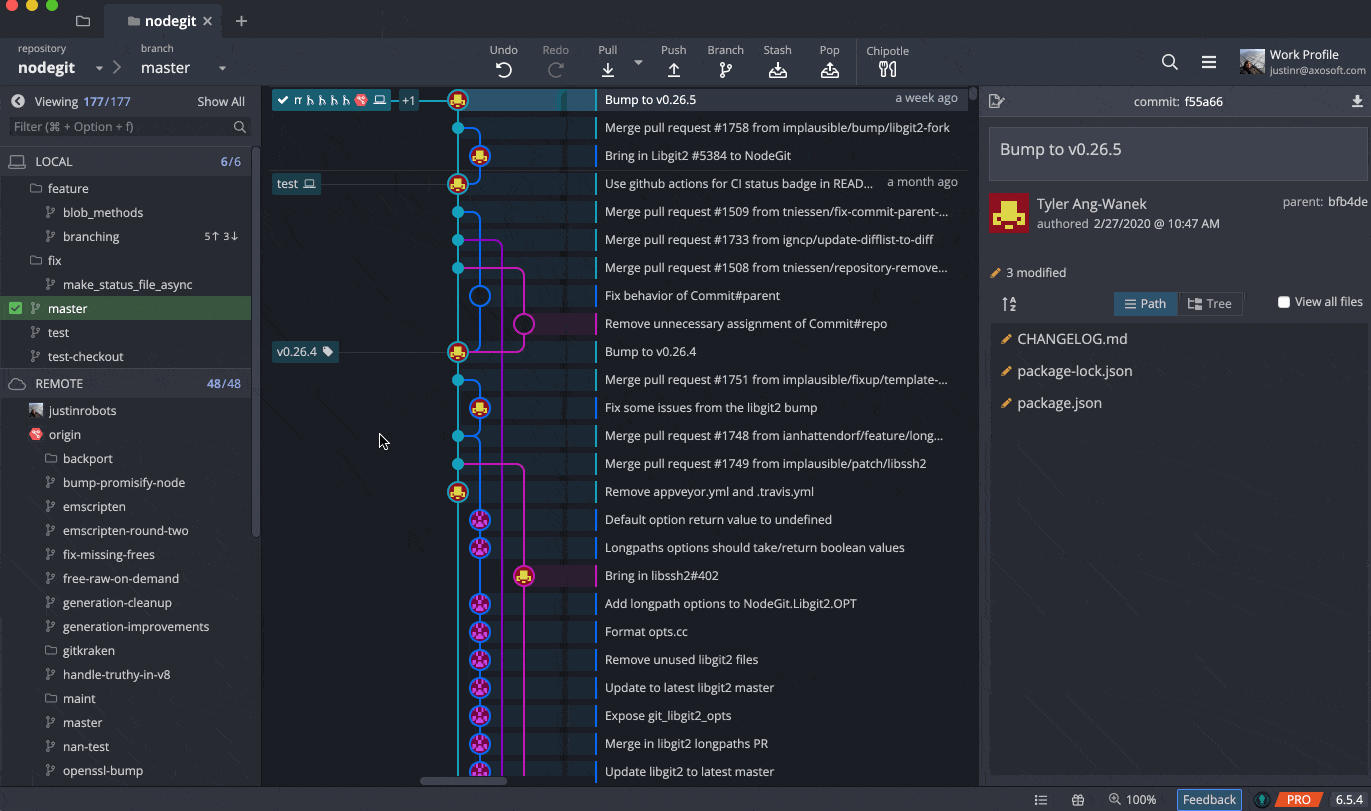Pop the stash using the Pop icon
Screen dimensions: 1371x811
click(830, 69)
